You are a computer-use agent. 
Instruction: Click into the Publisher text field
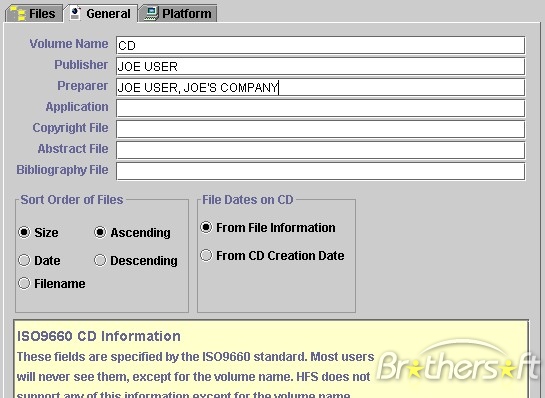tap(320, 66)
